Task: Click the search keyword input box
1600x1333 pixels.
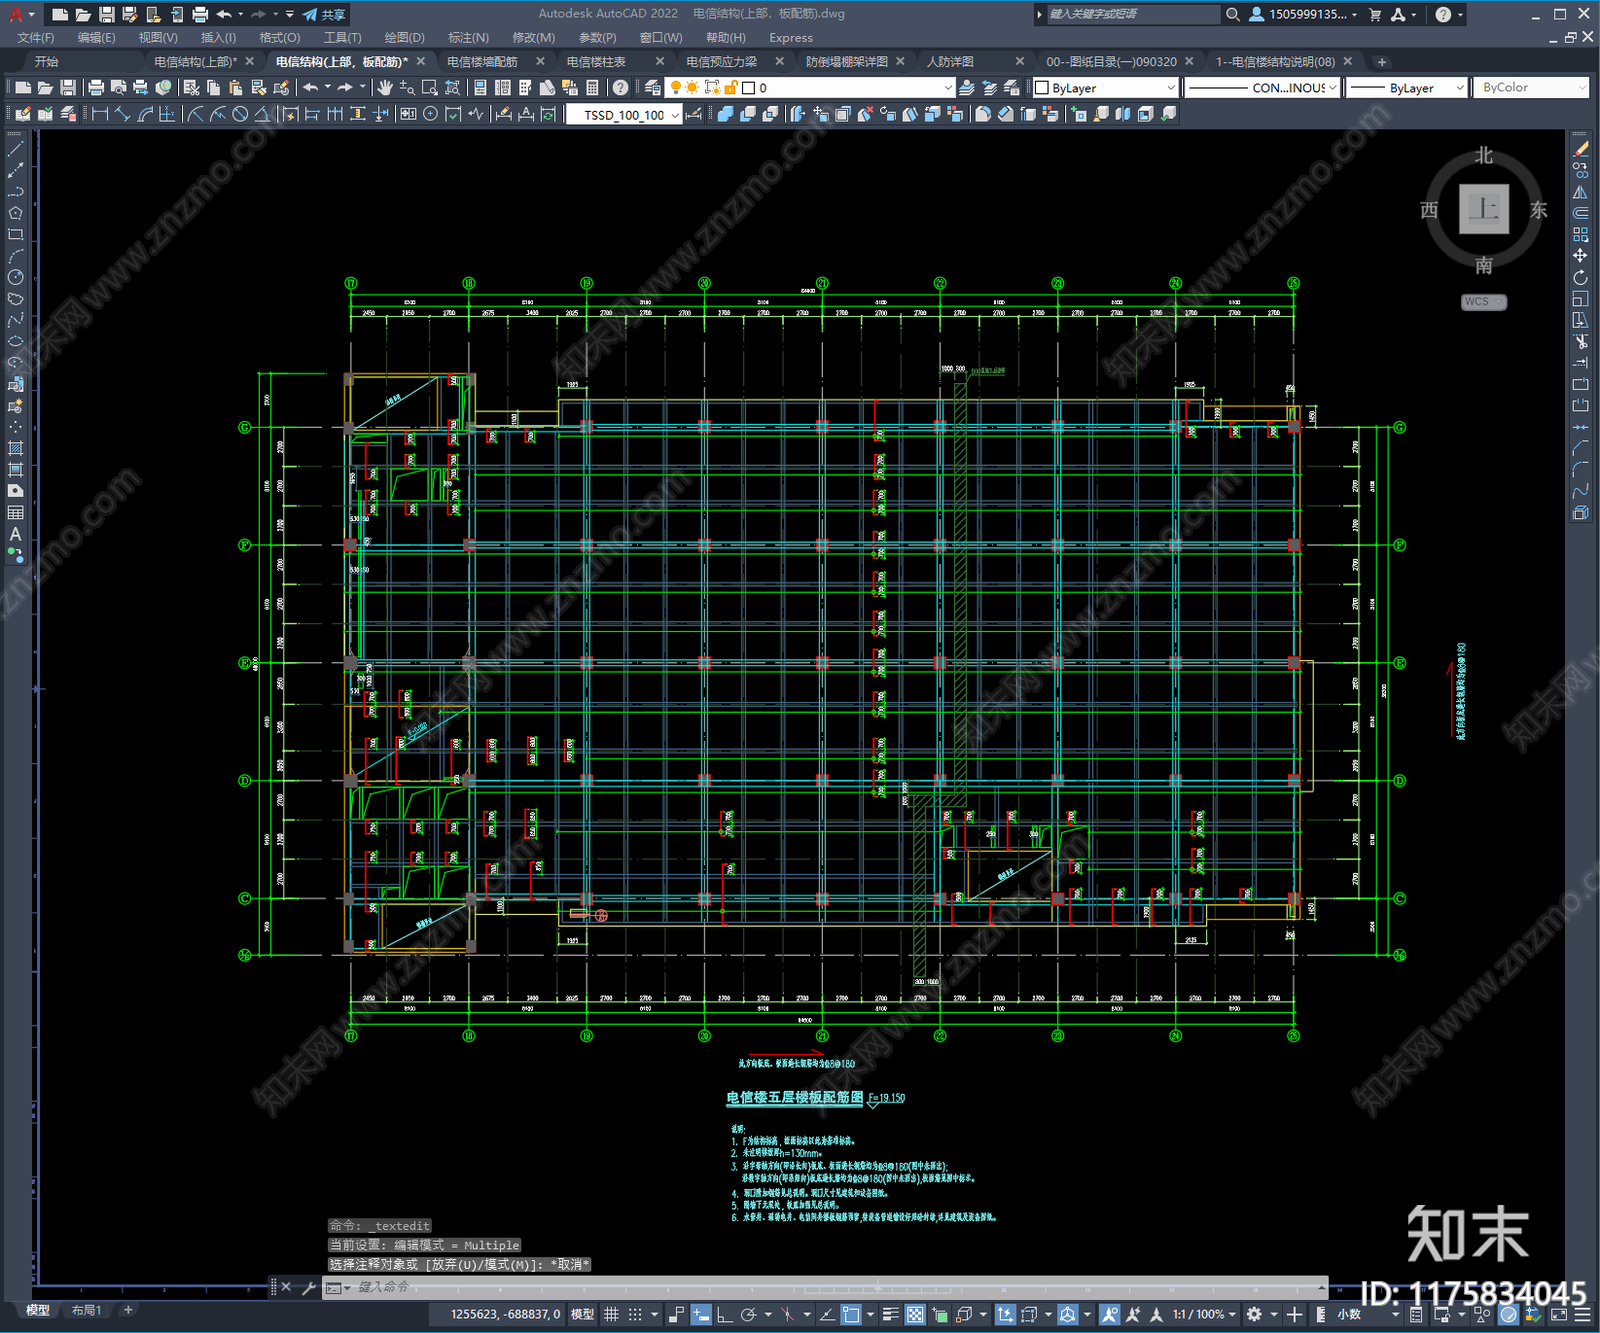Action: coord(1130,14)
